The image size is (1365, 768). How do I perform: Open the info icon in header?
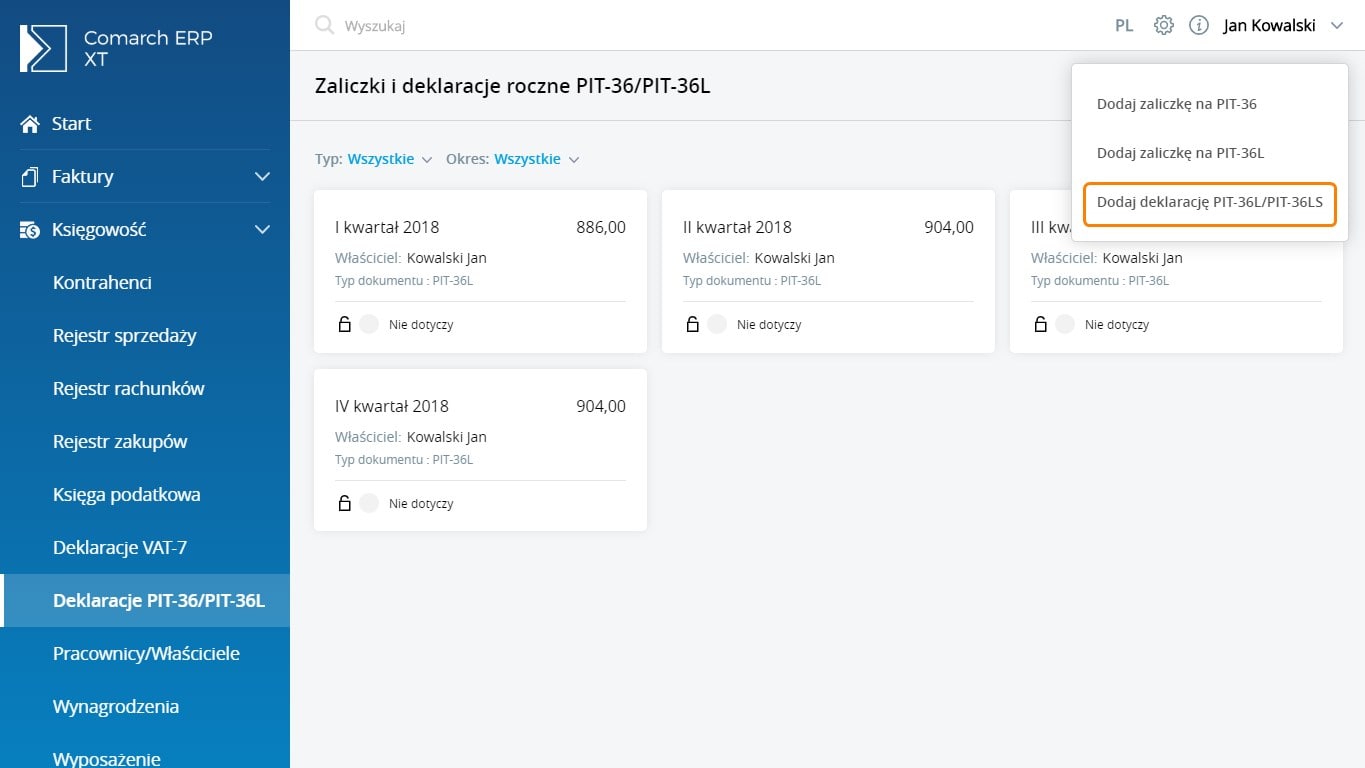point(1198,26)
